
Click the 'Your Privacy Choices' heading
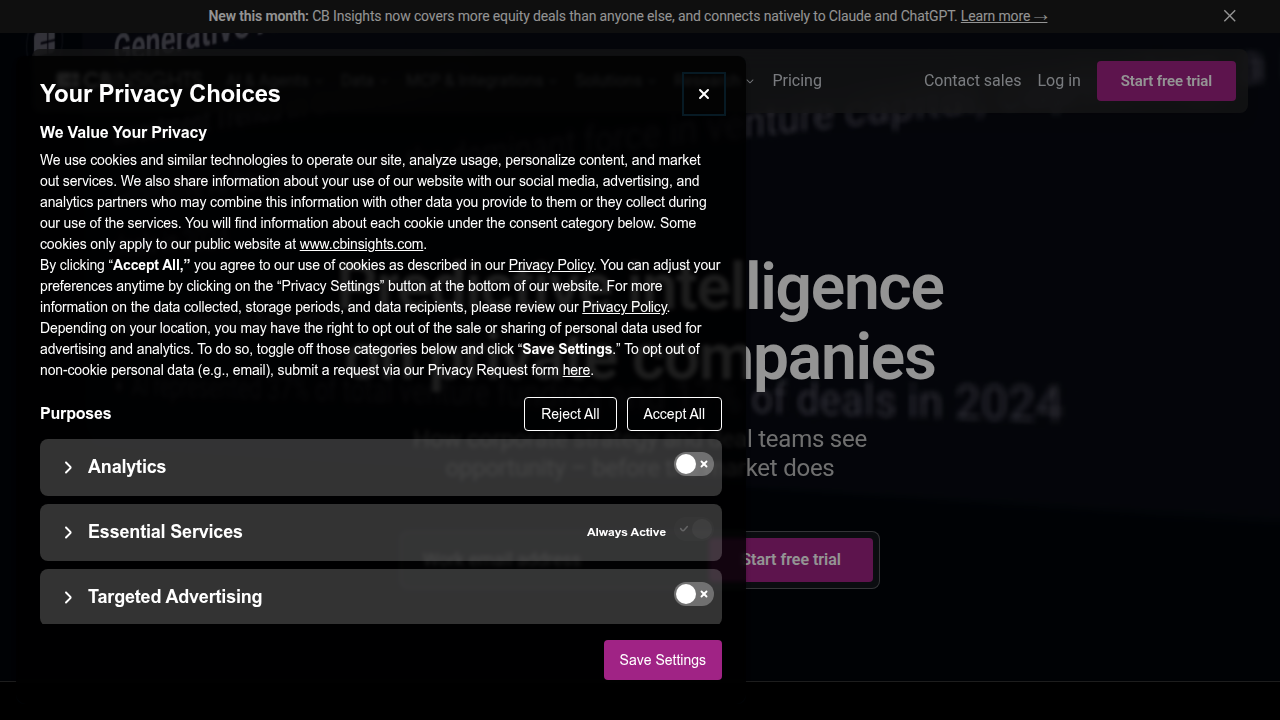[x=160, y=94]
